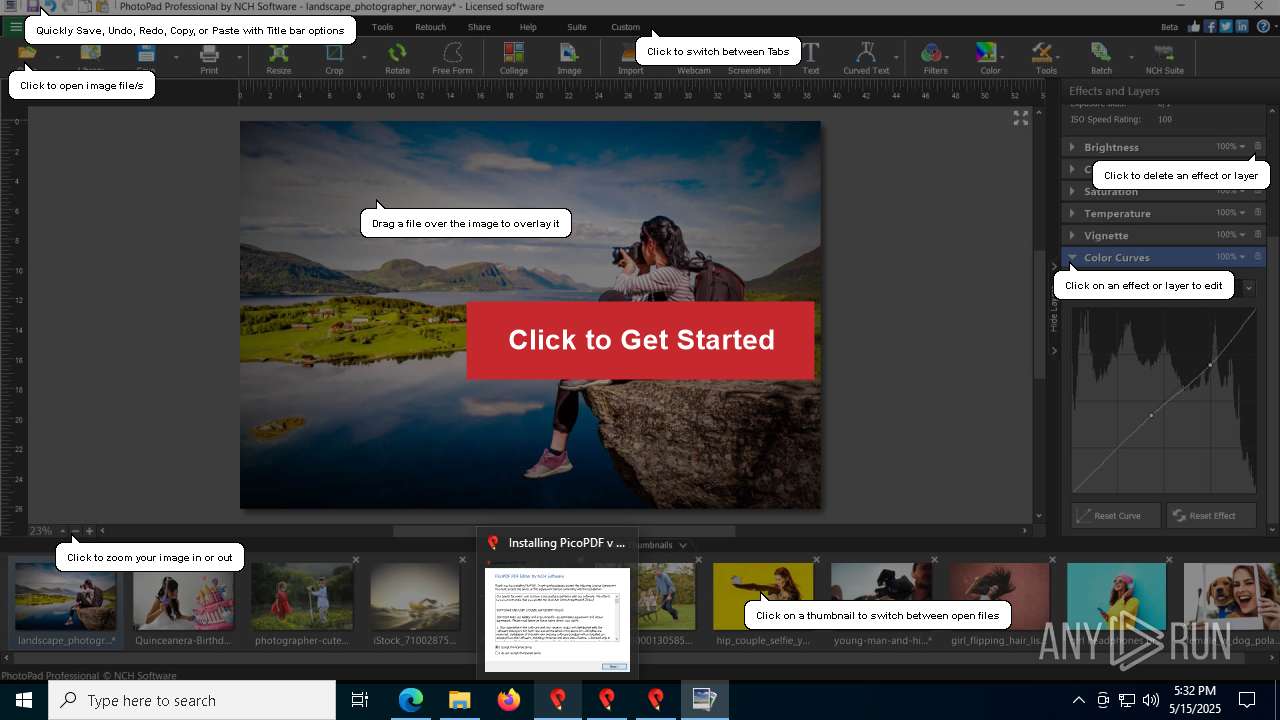
Task: Open NCH Suite from toolbar
Action: (1164, 58)
